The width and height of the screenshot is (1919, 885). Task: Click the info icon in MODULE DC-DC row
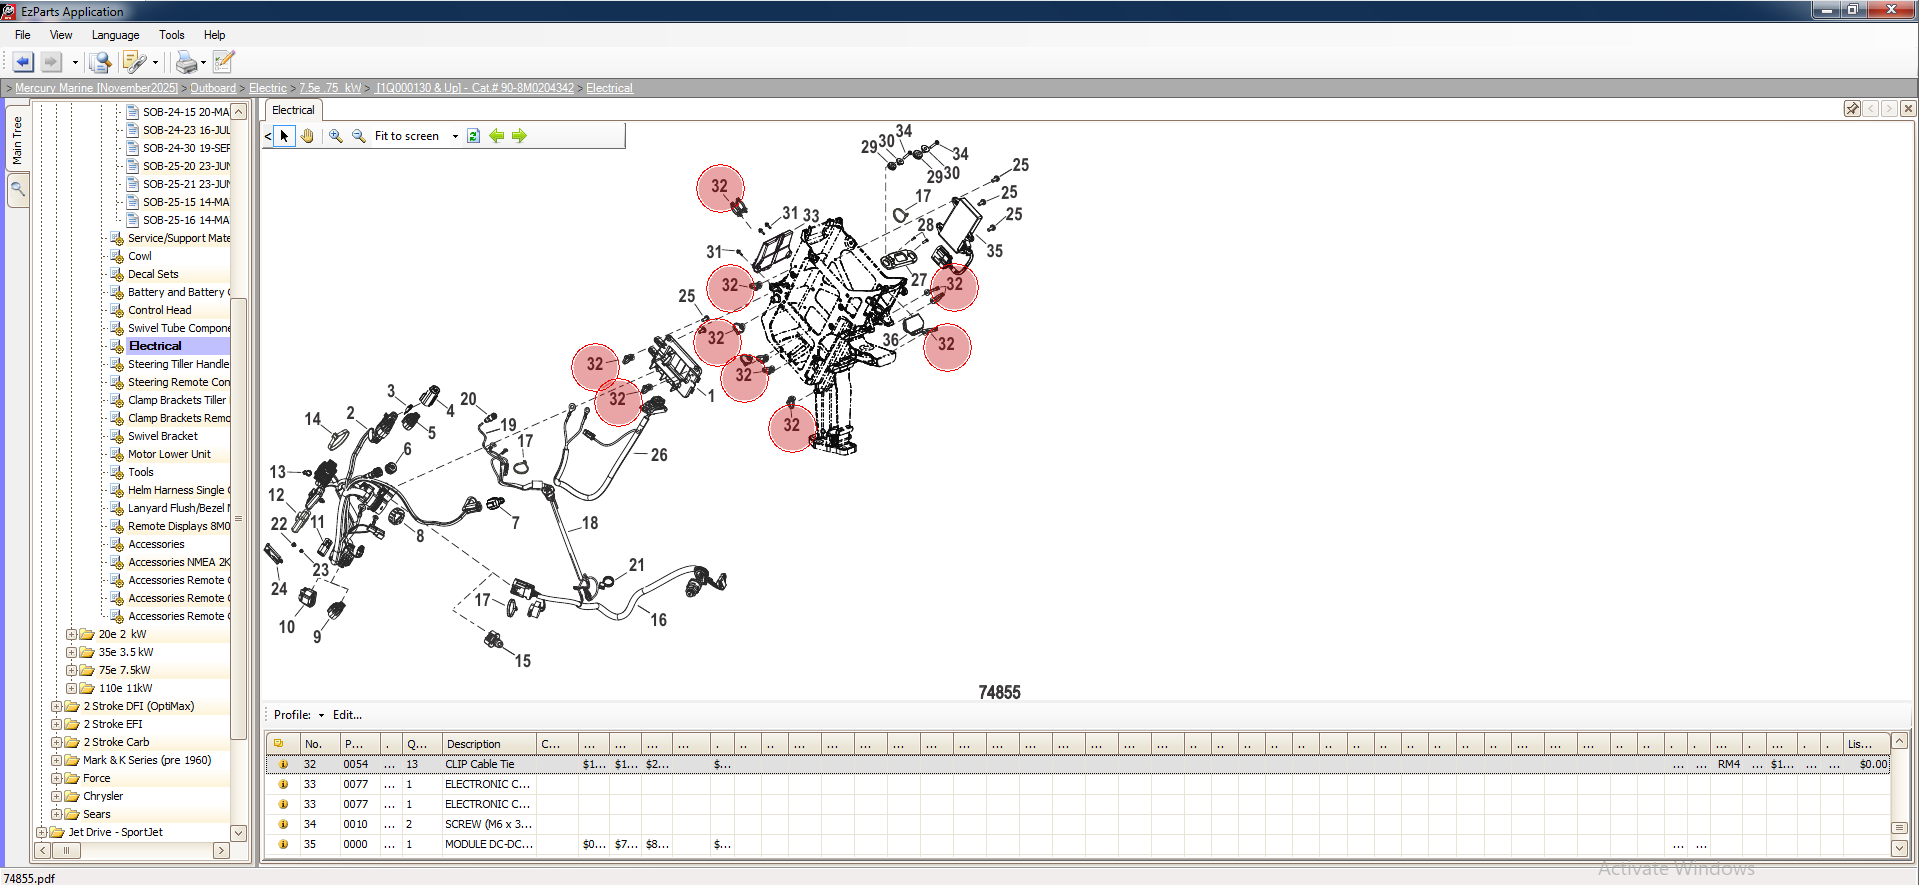tap(283, 844)
